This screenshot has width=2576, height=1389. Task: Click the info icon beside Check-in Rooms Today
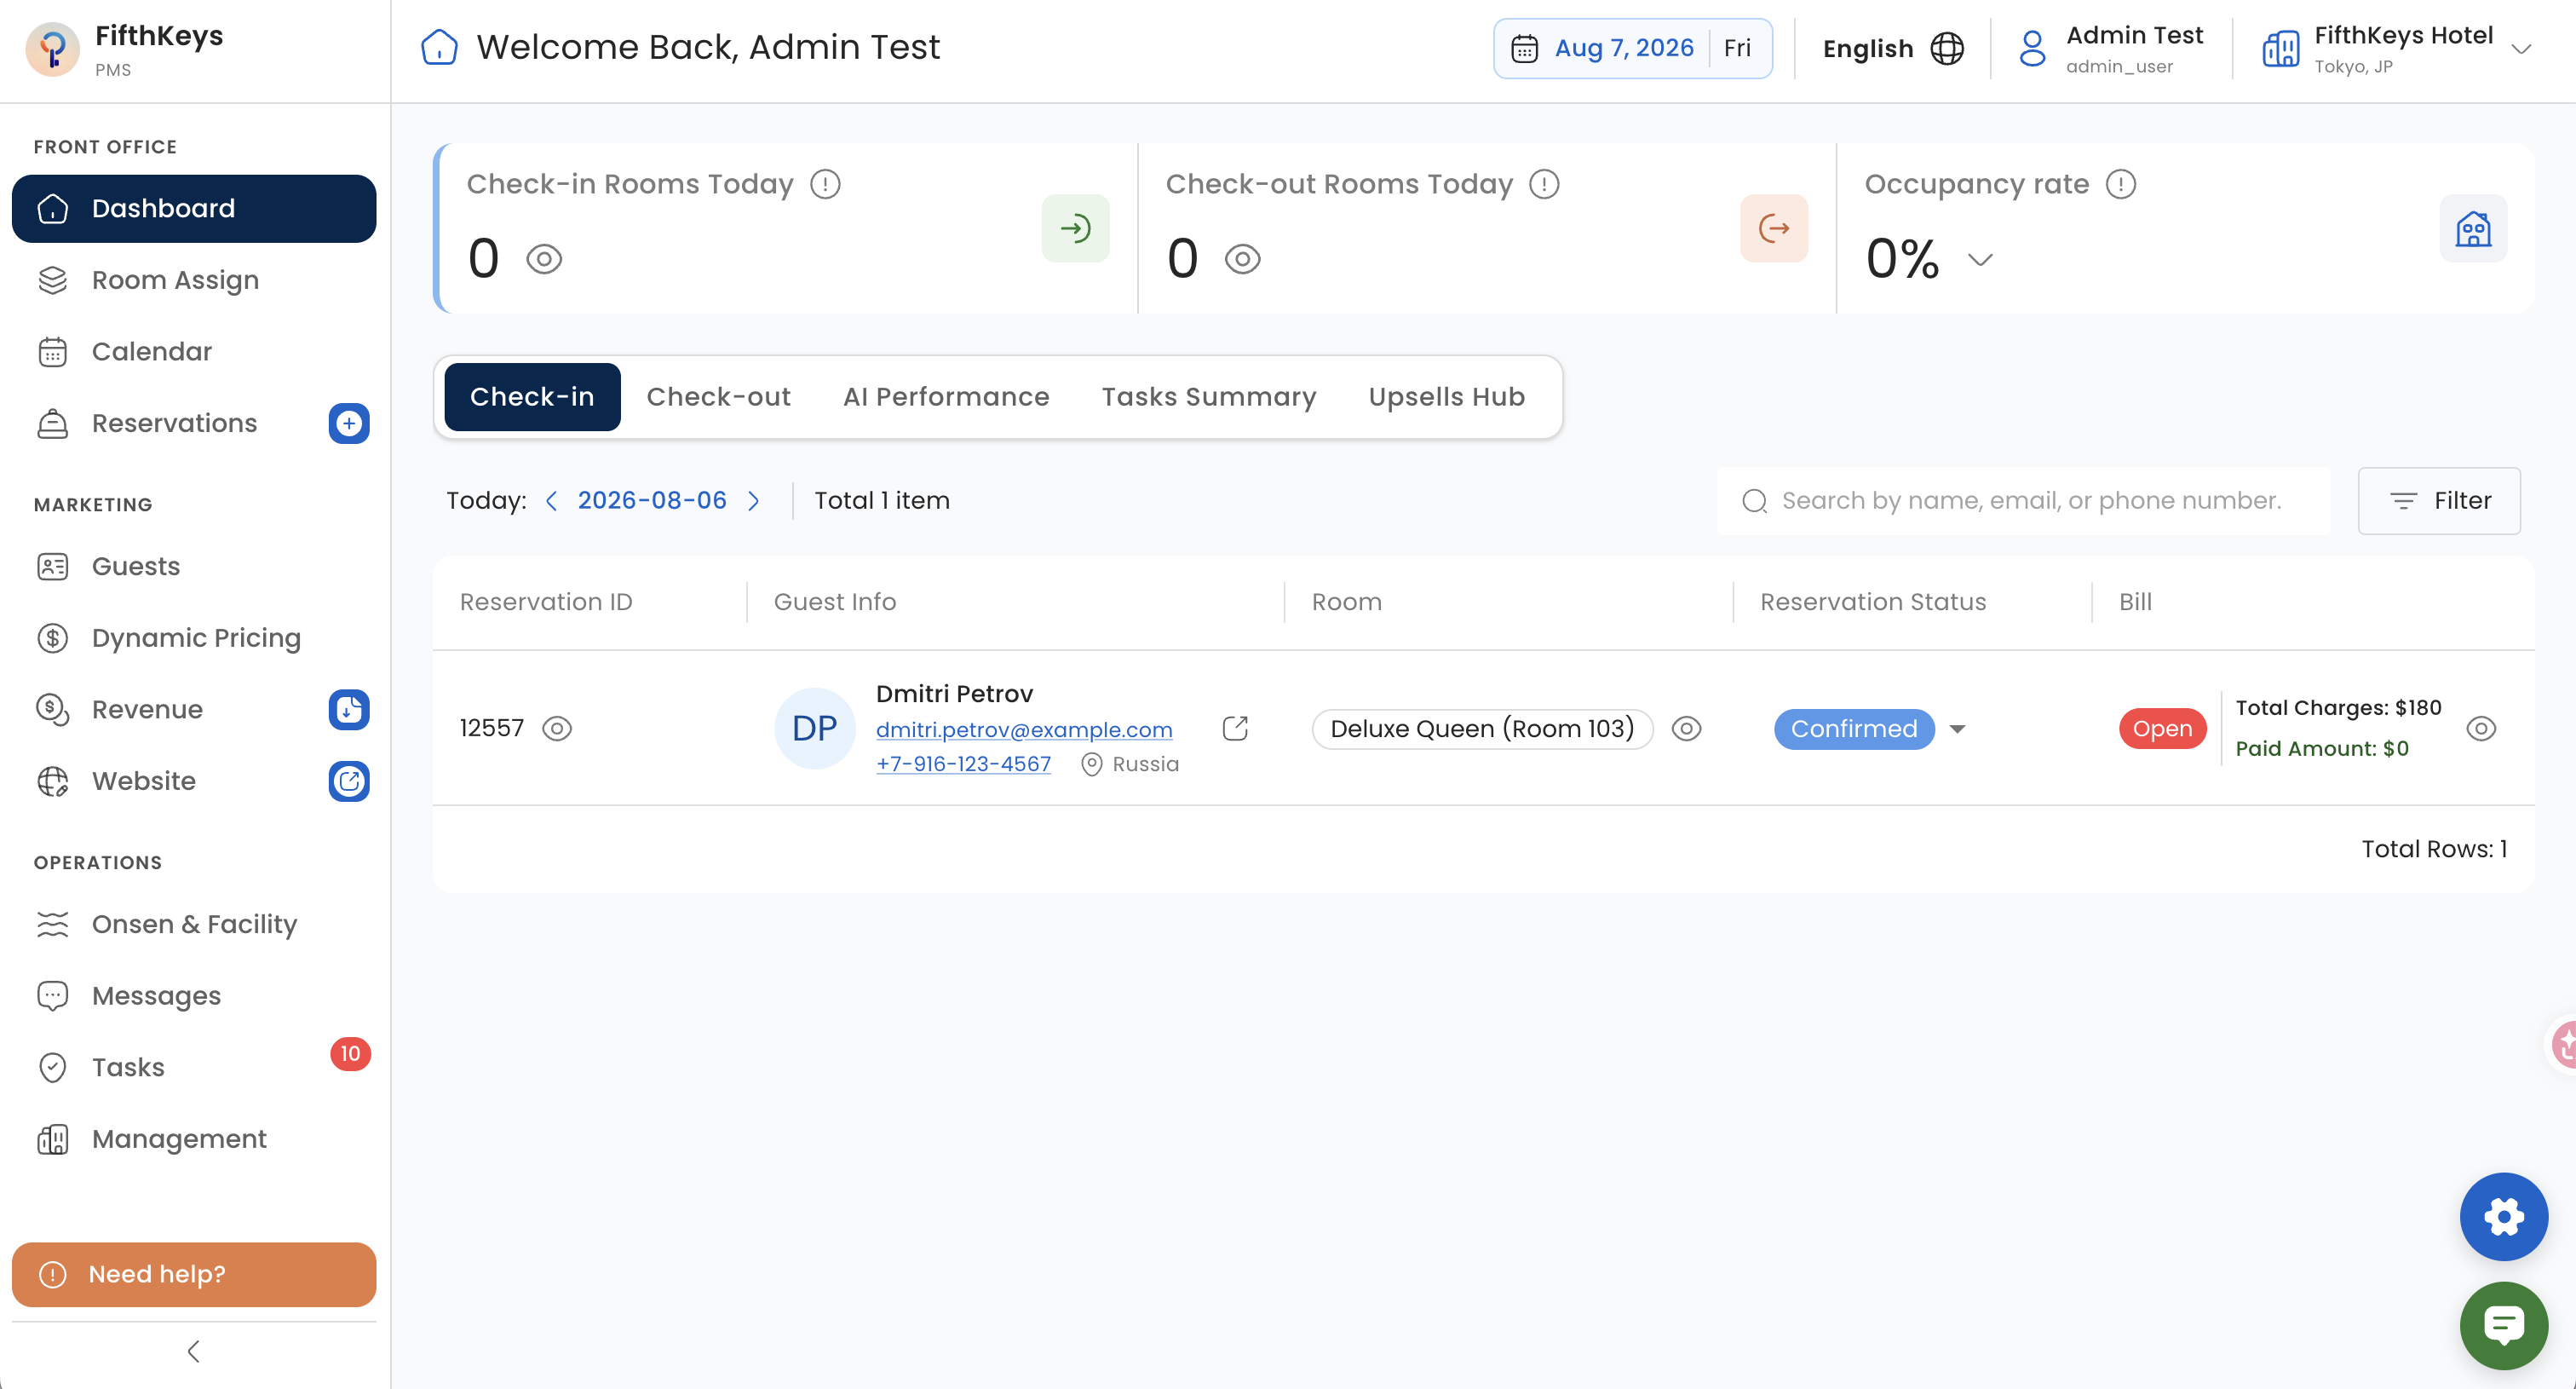[x=825, y=184]
